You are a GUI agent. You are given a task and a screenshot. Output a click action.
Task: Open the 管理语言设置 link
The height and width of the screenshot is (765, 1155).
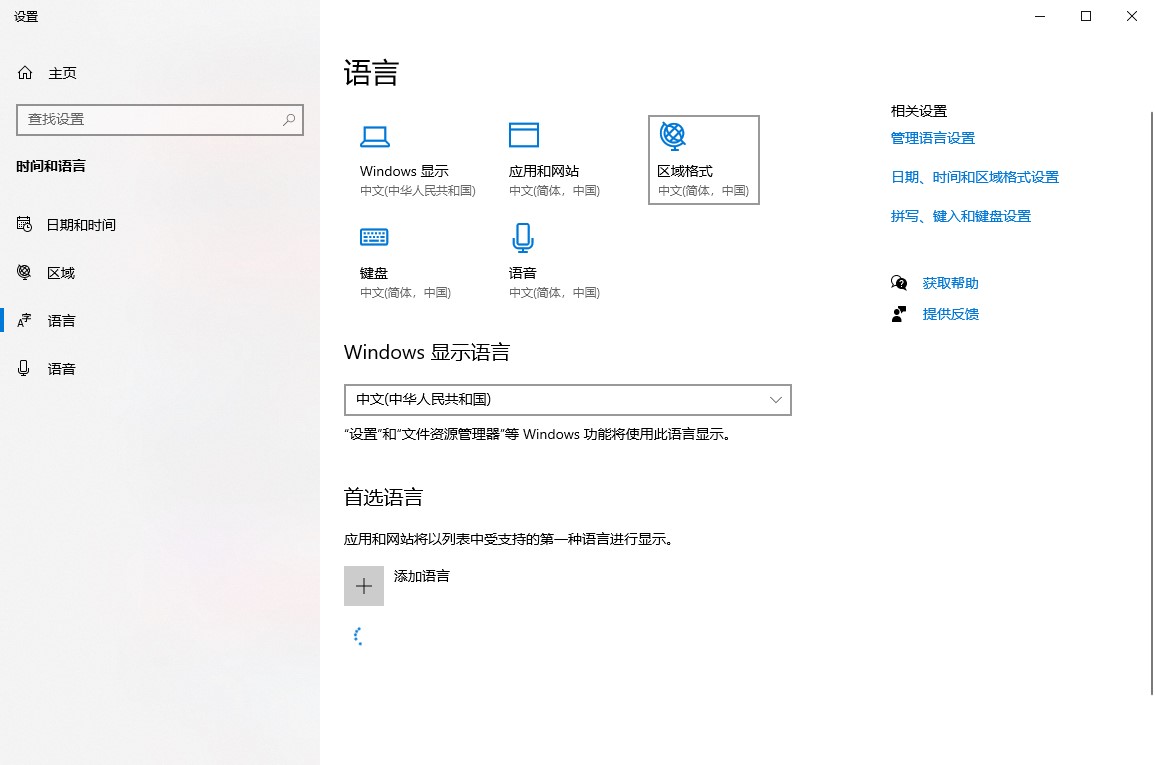tap(932, 138)
